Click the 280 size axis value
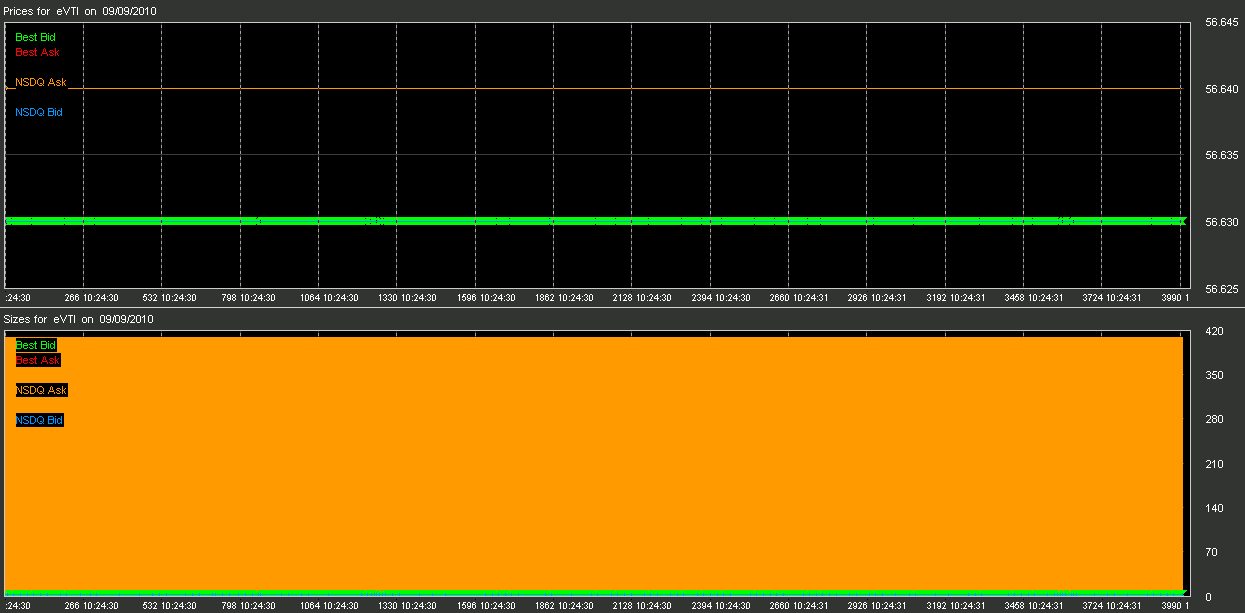 [1215, 419]
